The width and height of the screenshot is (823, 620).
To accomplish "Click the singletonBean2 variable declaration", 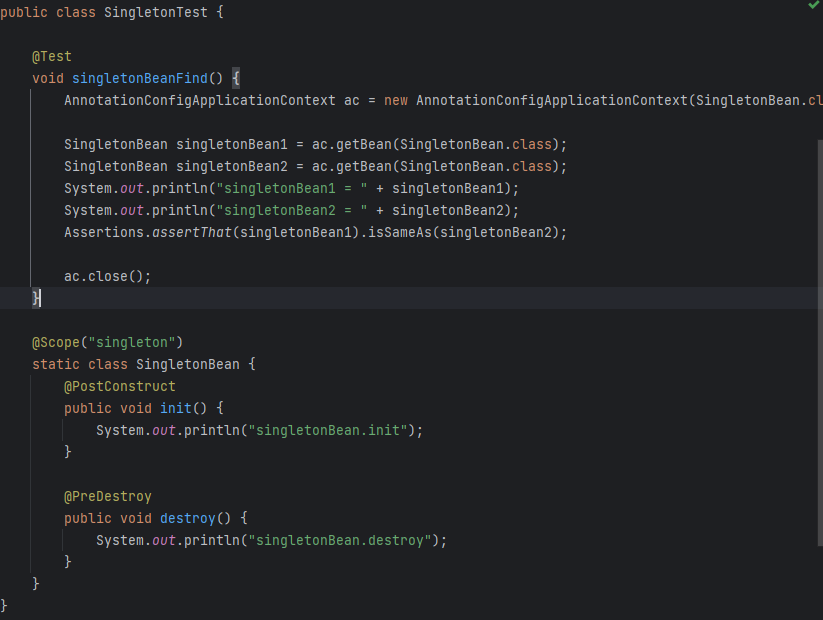I will [x=231, y=166].
